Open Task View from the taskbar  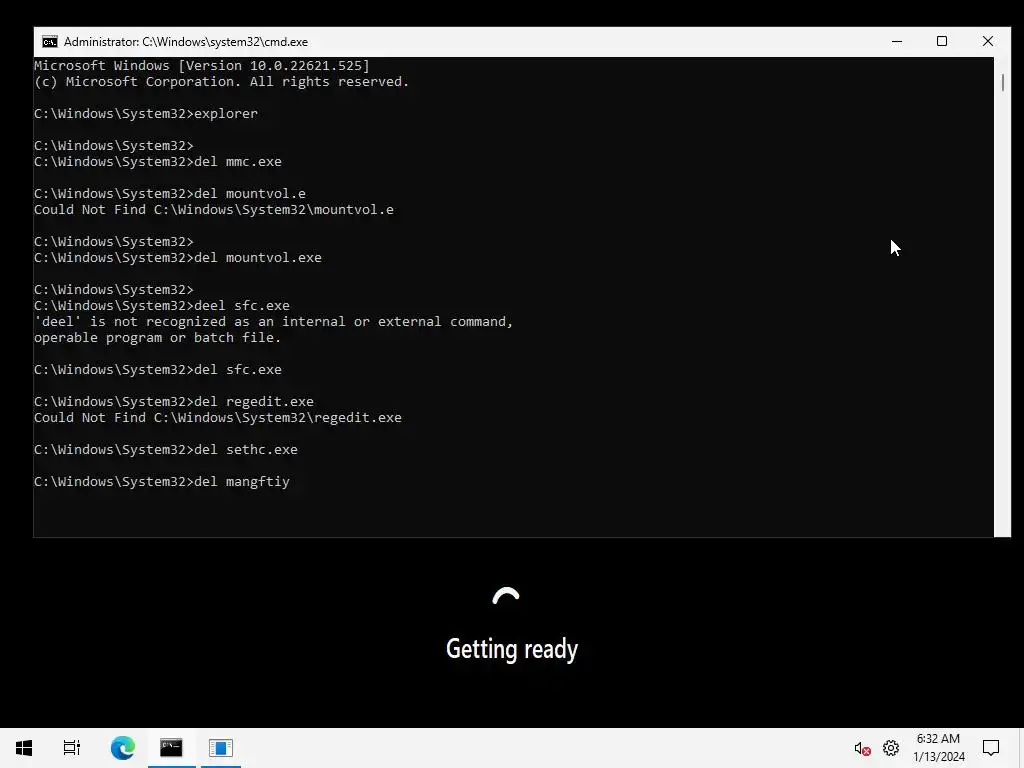coord(72,747)
